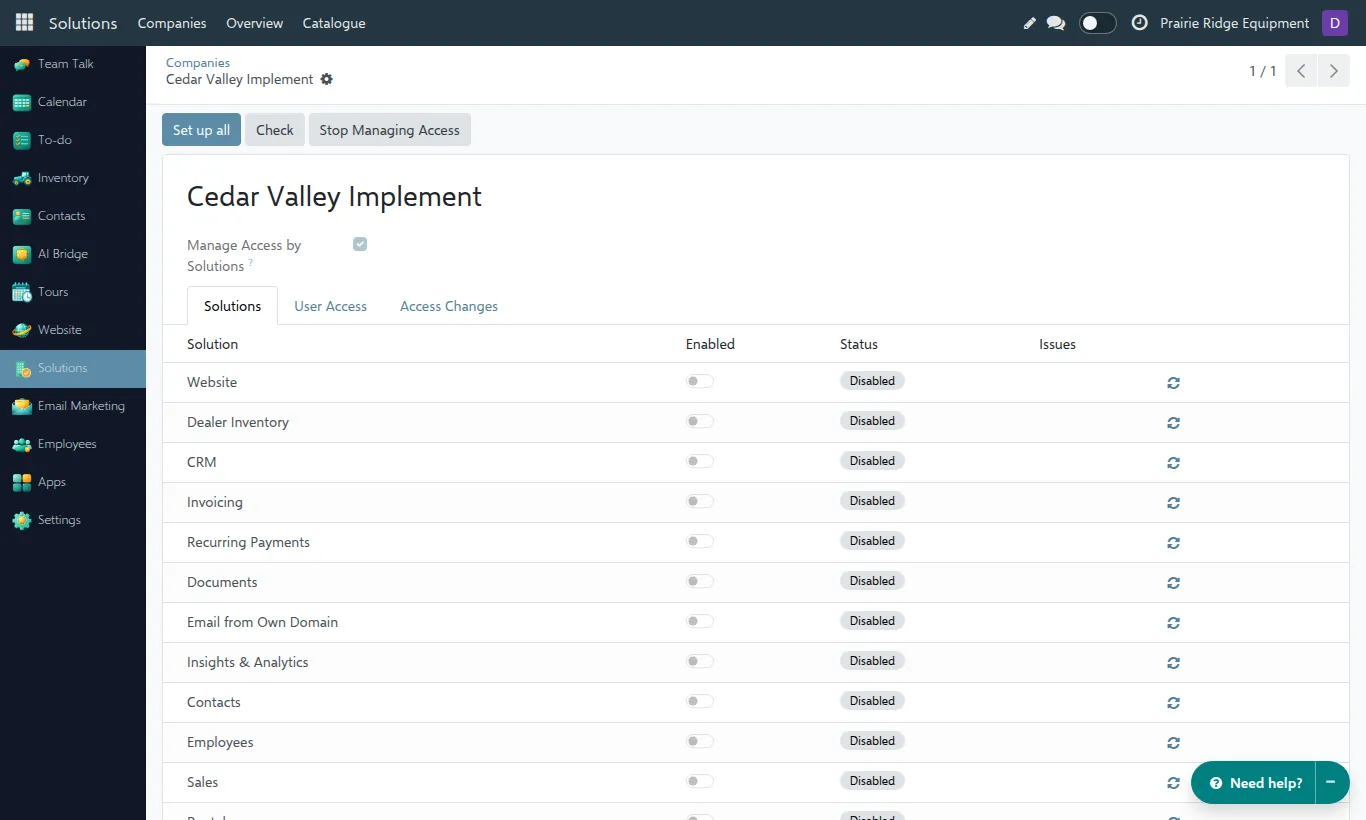Open the Catalogue menu
The width and height of the screenshot is (1366, 820).
point(334,23)
